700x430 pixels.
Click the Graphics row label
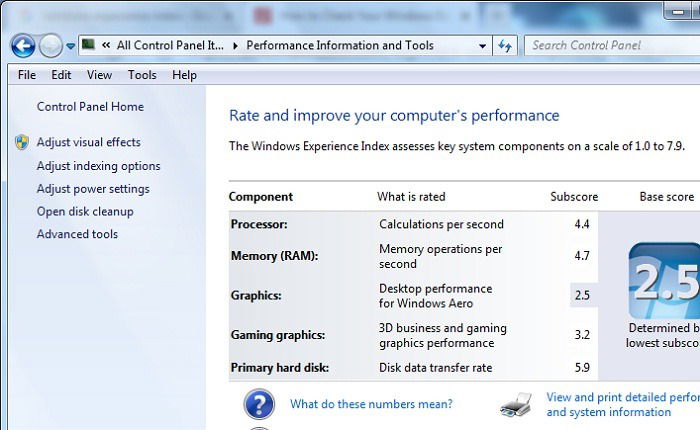tap(256, 295)
